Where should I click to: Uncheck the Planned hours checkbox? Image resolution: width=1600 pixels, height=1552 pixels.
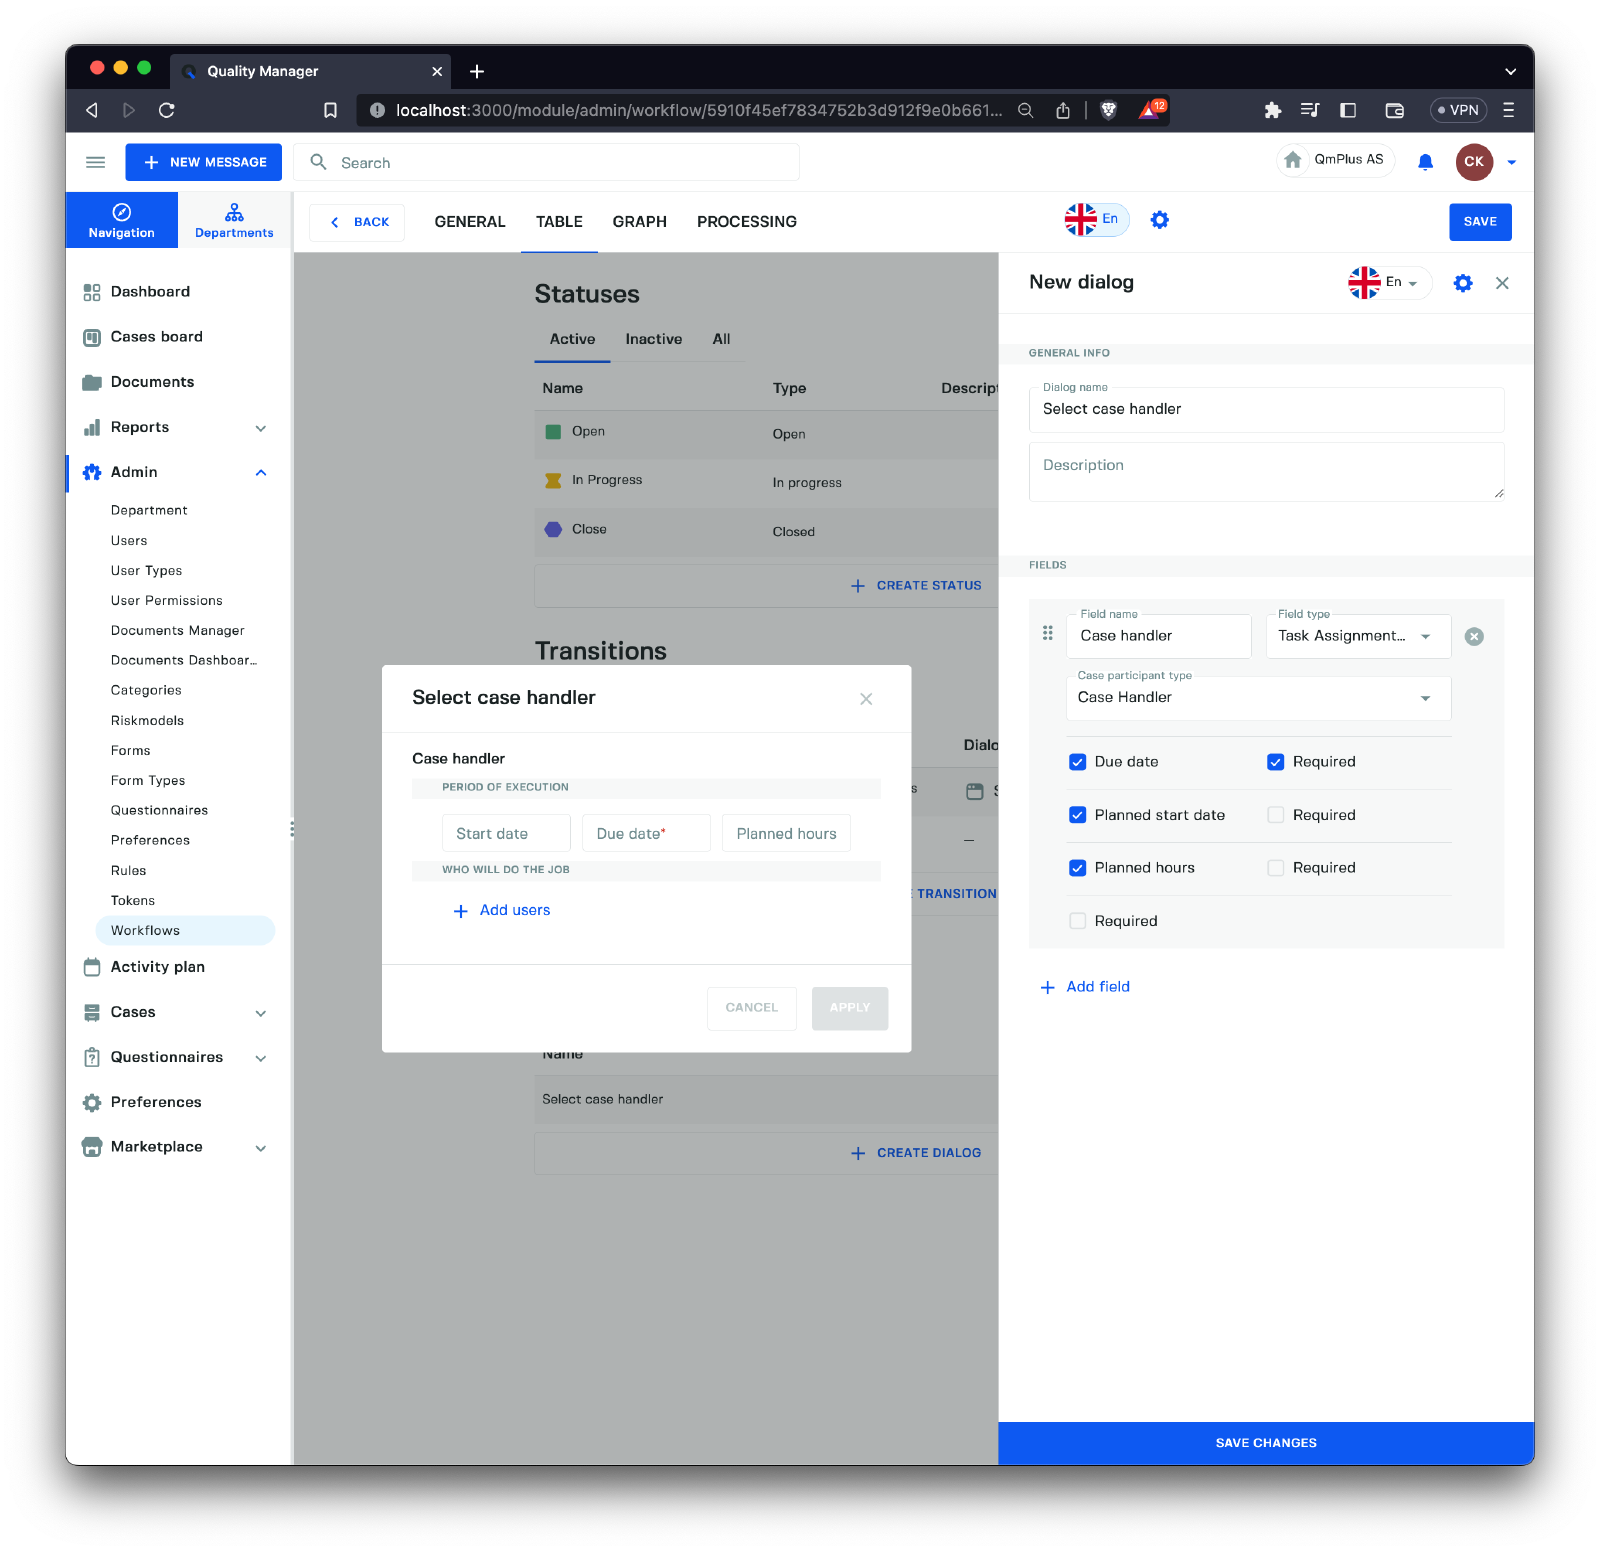pyautogui.click(x=1077, y=868)
